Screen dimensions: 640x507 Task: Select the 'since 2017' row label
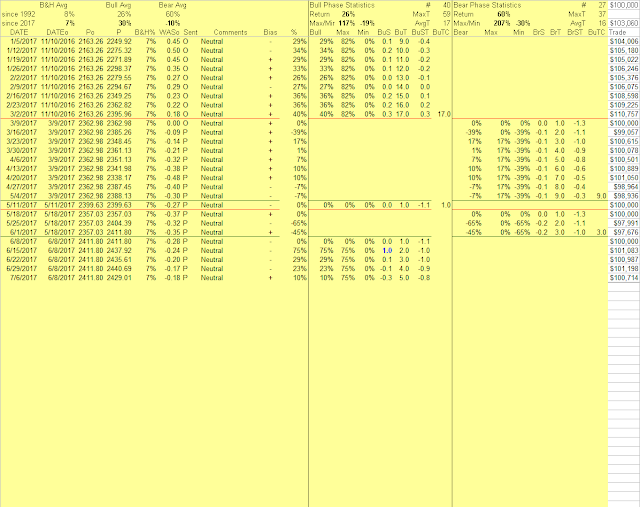pyautogui.click(x=19, y=23)
